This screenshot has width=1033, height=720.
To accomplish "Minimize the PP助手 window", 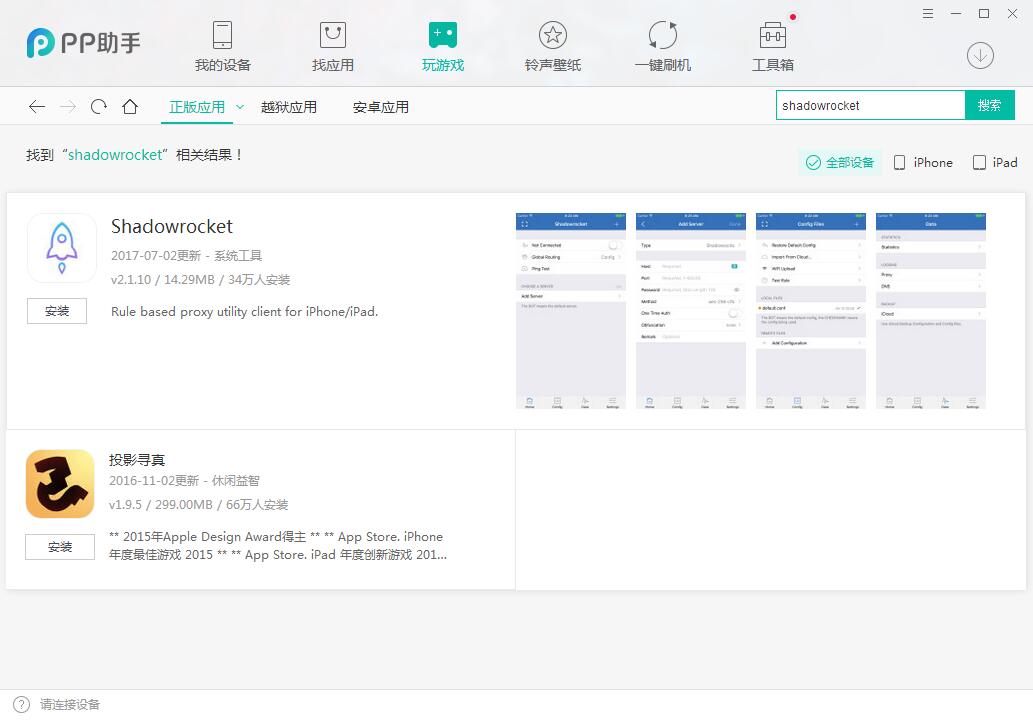I will (x=956, y=13).
